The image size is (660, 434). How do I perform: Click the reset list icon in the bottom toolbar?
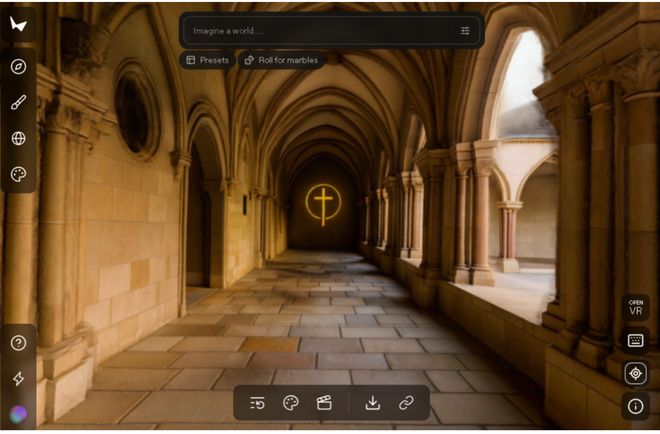pyautogui.click(x=257, y=403)
